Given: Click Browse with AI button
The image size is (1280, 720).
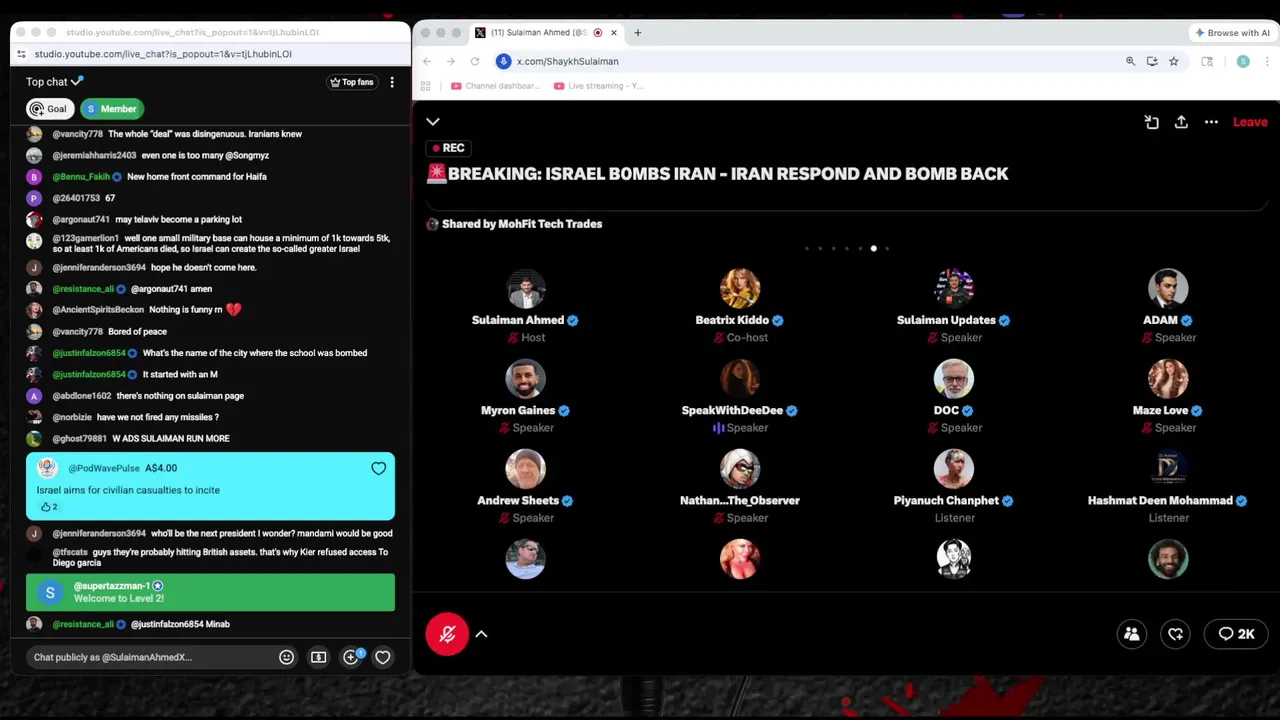Looking at the screenshot, I should pyautogui.click(x=1231, y=33).
